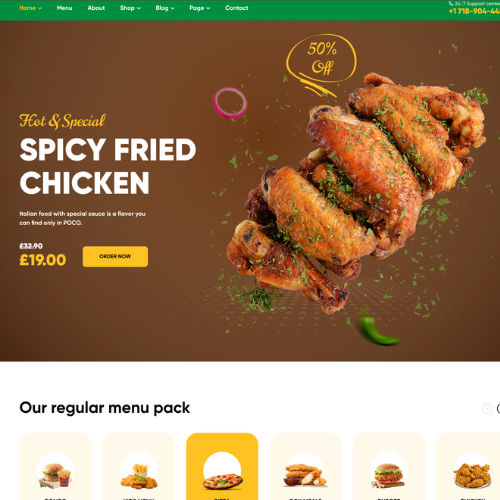Click the previous arrow of menu carousel
Screen dimensions: 500x500
[x=487, y=408]
